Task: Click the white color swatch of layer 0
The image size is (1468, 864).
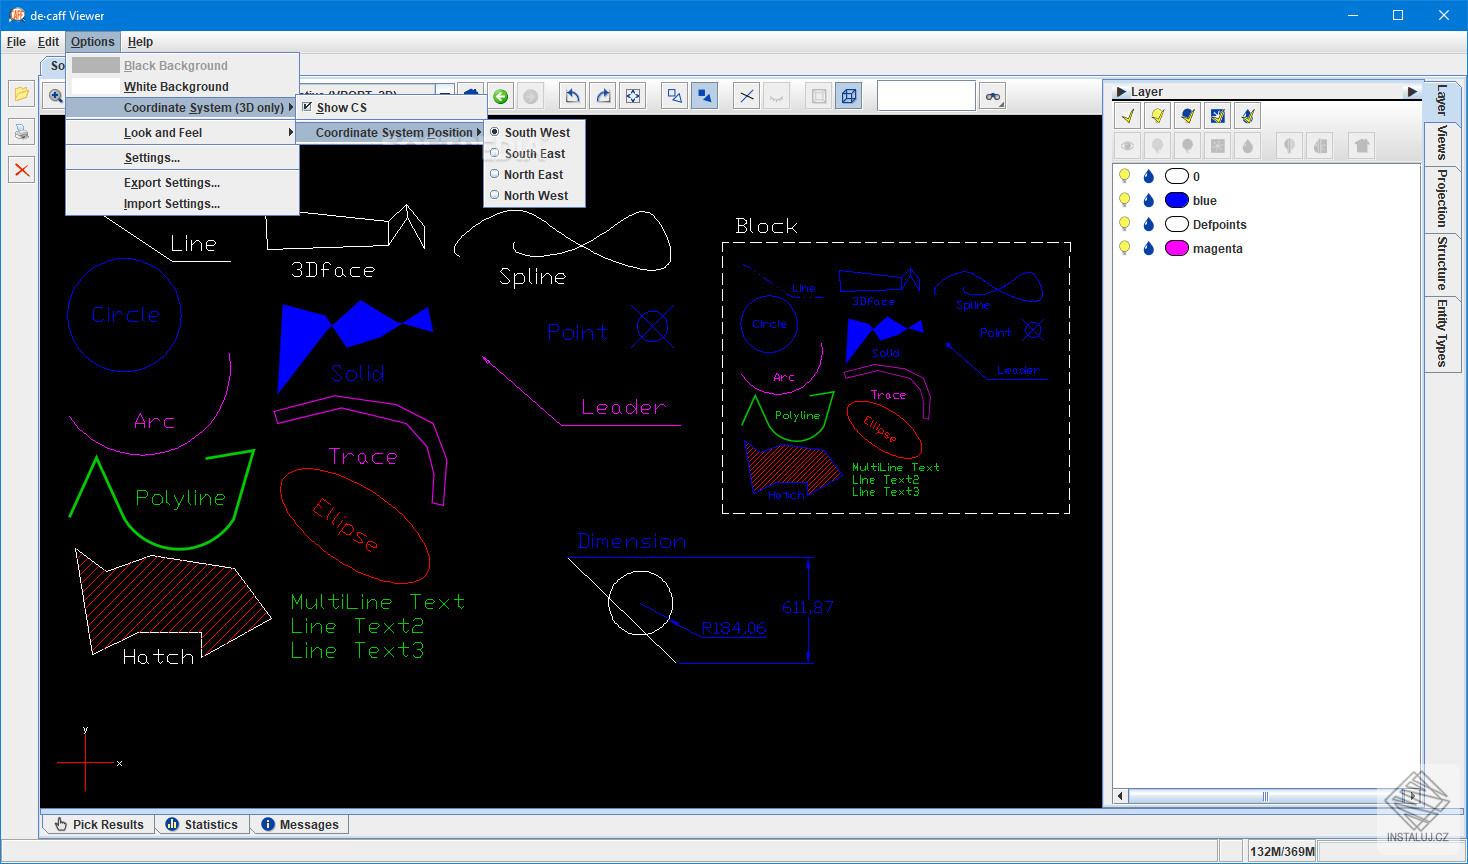Action: (x=1177, y=176)
